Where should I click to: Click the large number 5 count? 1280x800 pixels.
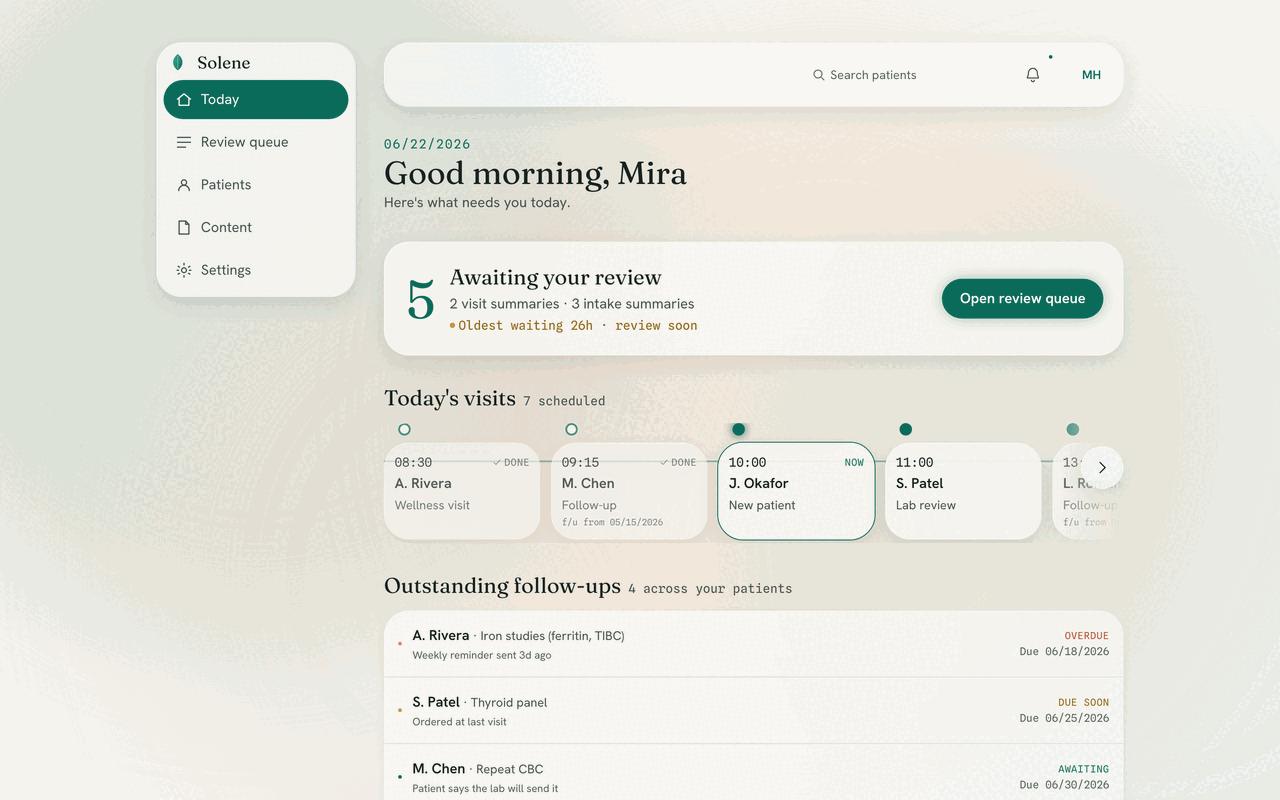tap(421, 299)
